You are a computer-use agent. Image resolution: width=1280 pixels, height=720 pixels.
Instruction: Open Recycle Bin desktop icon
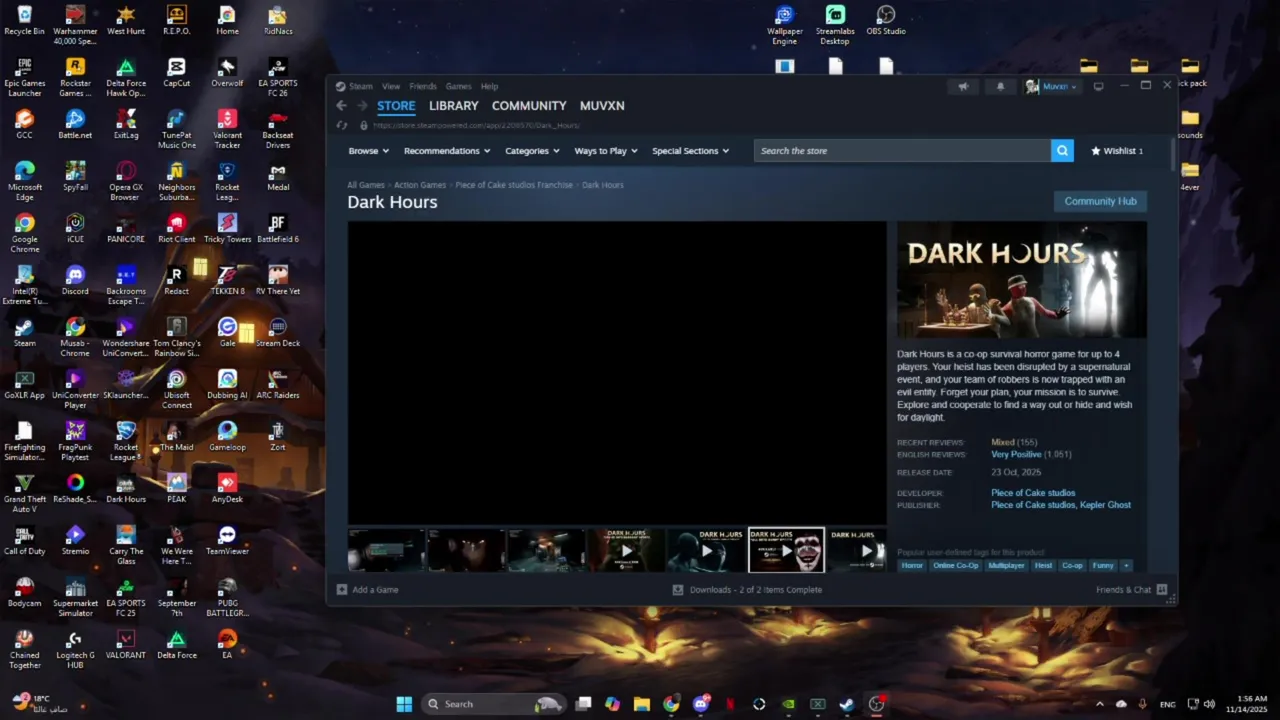(x=24, y=20)
